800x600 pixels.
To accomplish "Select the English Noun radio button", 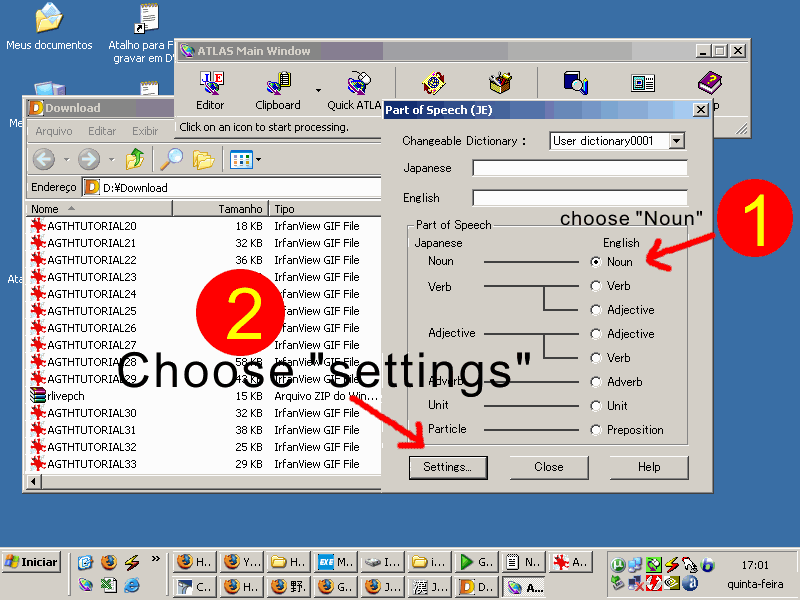I will pos(595,262).
